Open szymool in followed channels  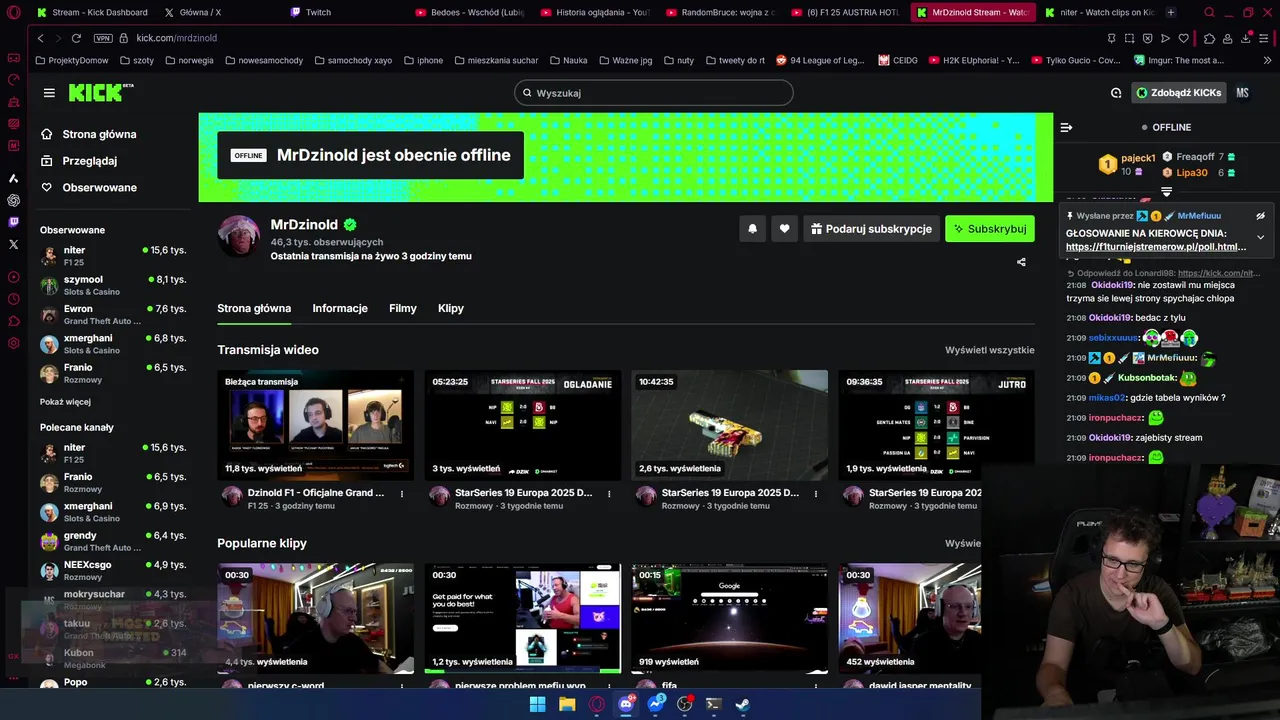pos(113,285)
